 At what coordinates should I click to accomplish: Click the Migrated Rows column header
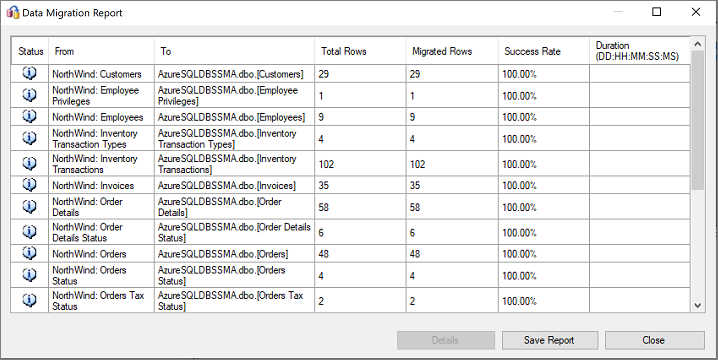tap(452, 51)
